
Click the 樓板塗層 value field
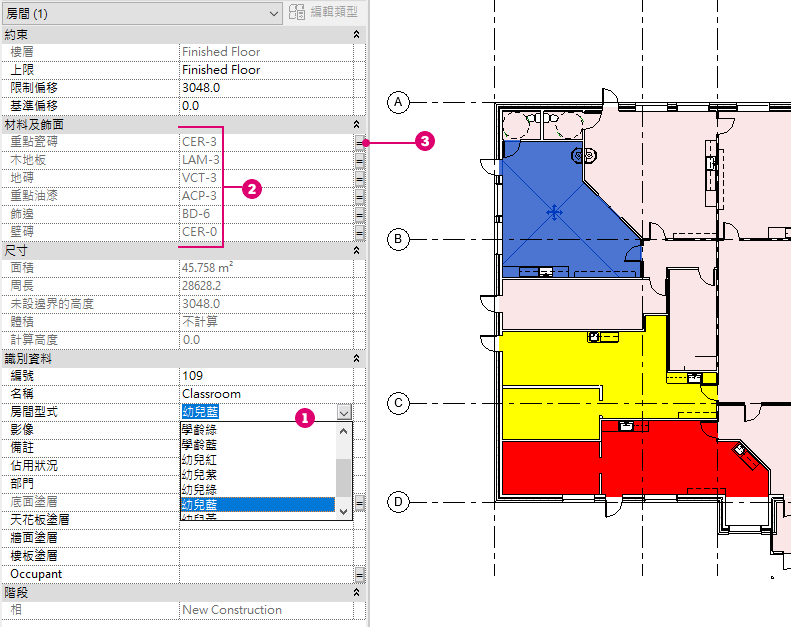(x=266, y=556)
